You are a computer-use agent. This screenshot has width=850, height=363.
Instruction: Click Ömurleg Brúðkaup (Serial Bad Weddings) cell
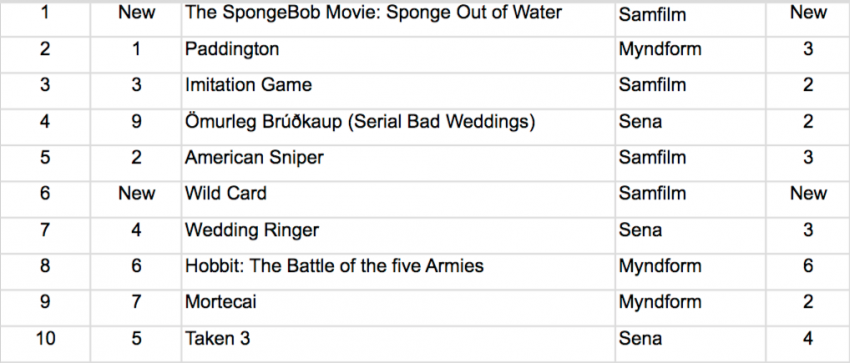tap(398, 127)
